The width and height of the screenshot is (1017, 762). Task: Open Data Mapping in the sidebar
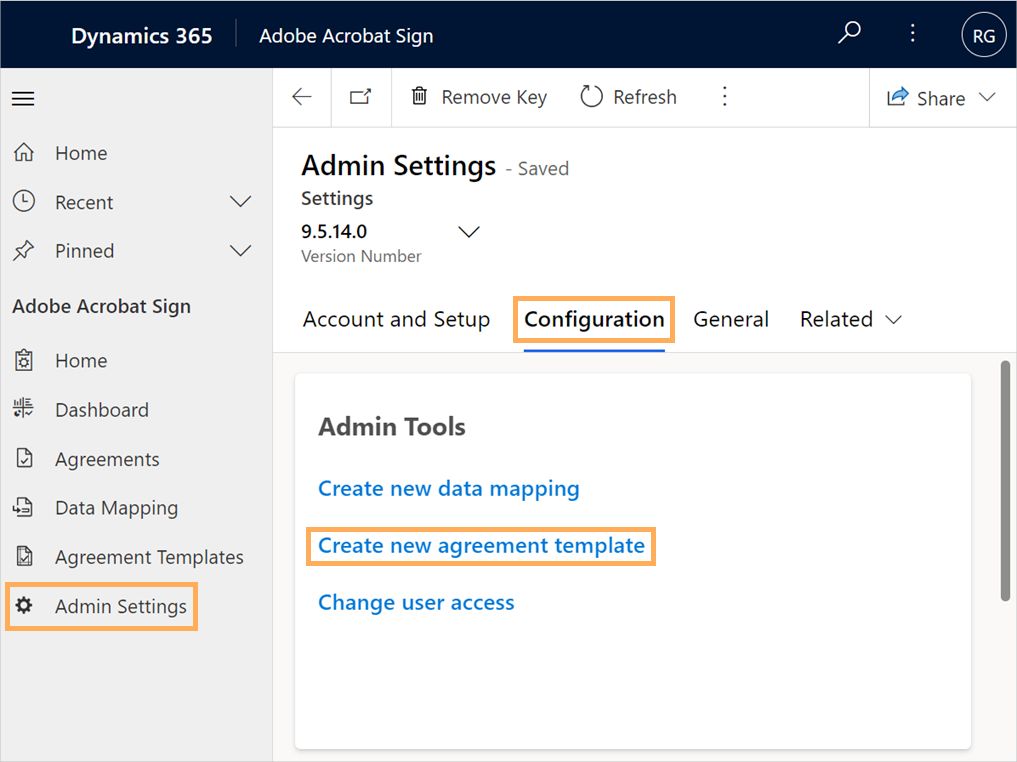[116, 508]
